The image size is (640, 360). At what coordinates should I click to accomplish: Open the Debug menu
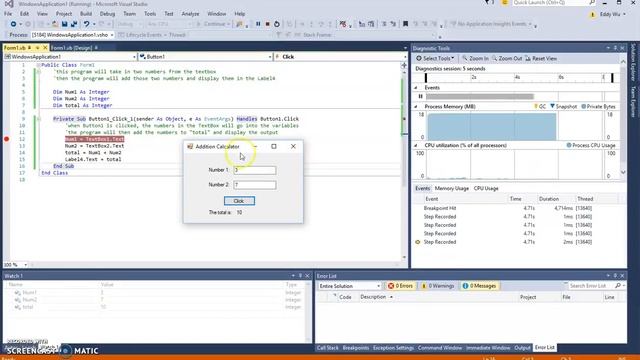107,14
